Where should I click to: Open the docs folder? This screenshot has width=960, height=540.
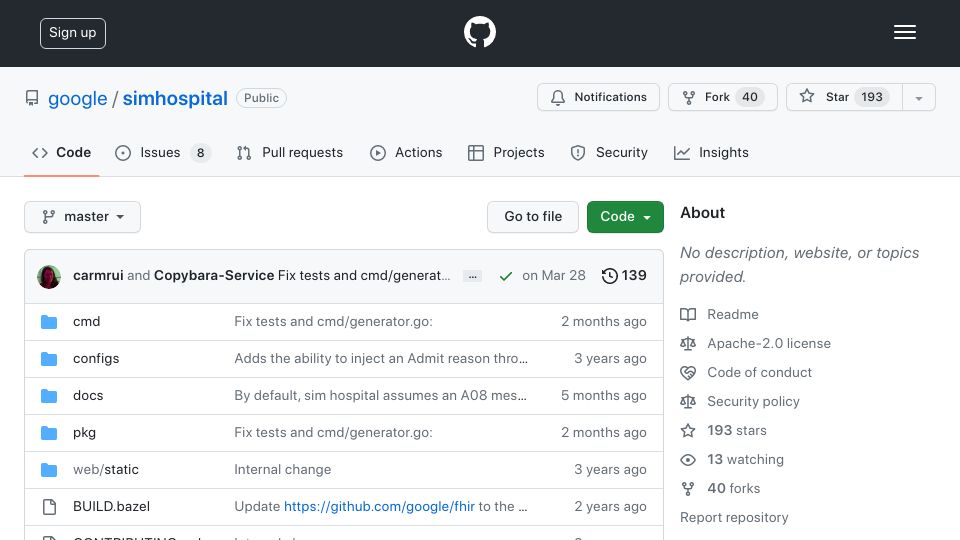88,396
